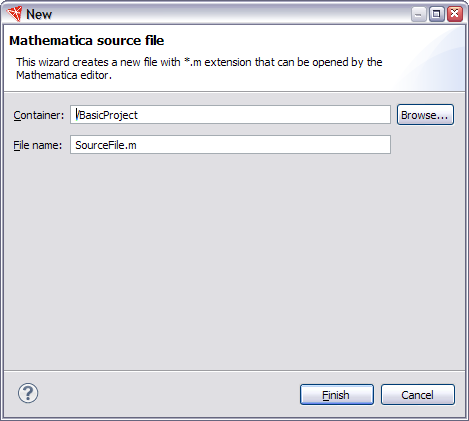Focus the File name text field
This screenshot has height=421, width=469.
tap(230, 145)
